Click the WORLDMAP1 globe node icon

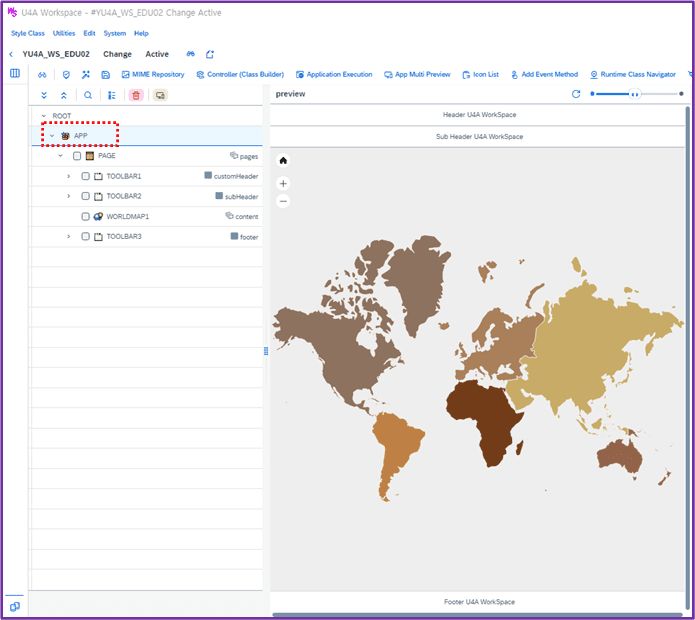tap(98, 216)
